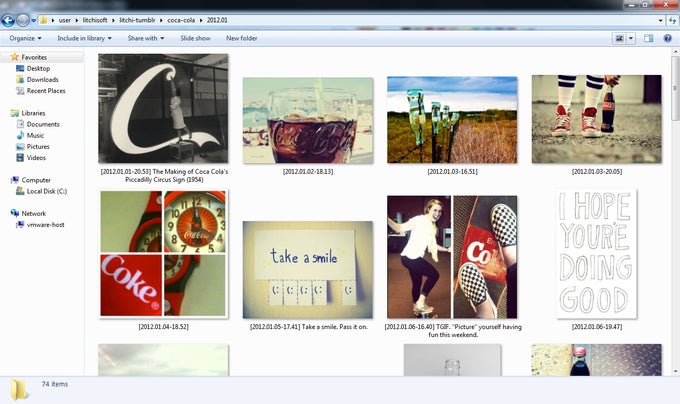
Task: Click the Local Disk drive icon
Action: [20, 191]
